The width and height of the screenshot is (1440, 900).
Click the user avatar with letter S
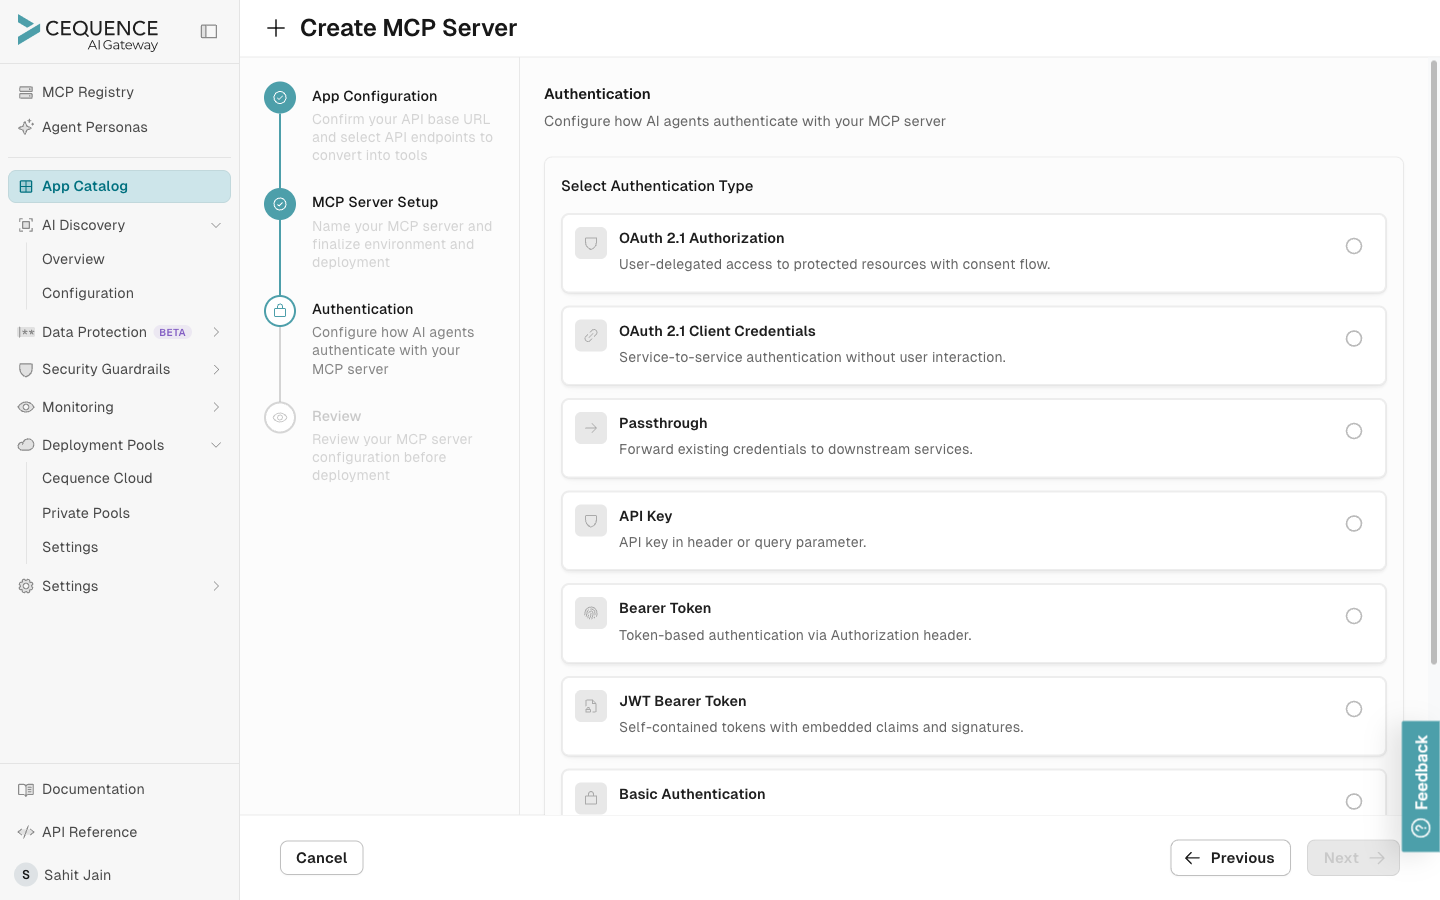click(26, 875)
